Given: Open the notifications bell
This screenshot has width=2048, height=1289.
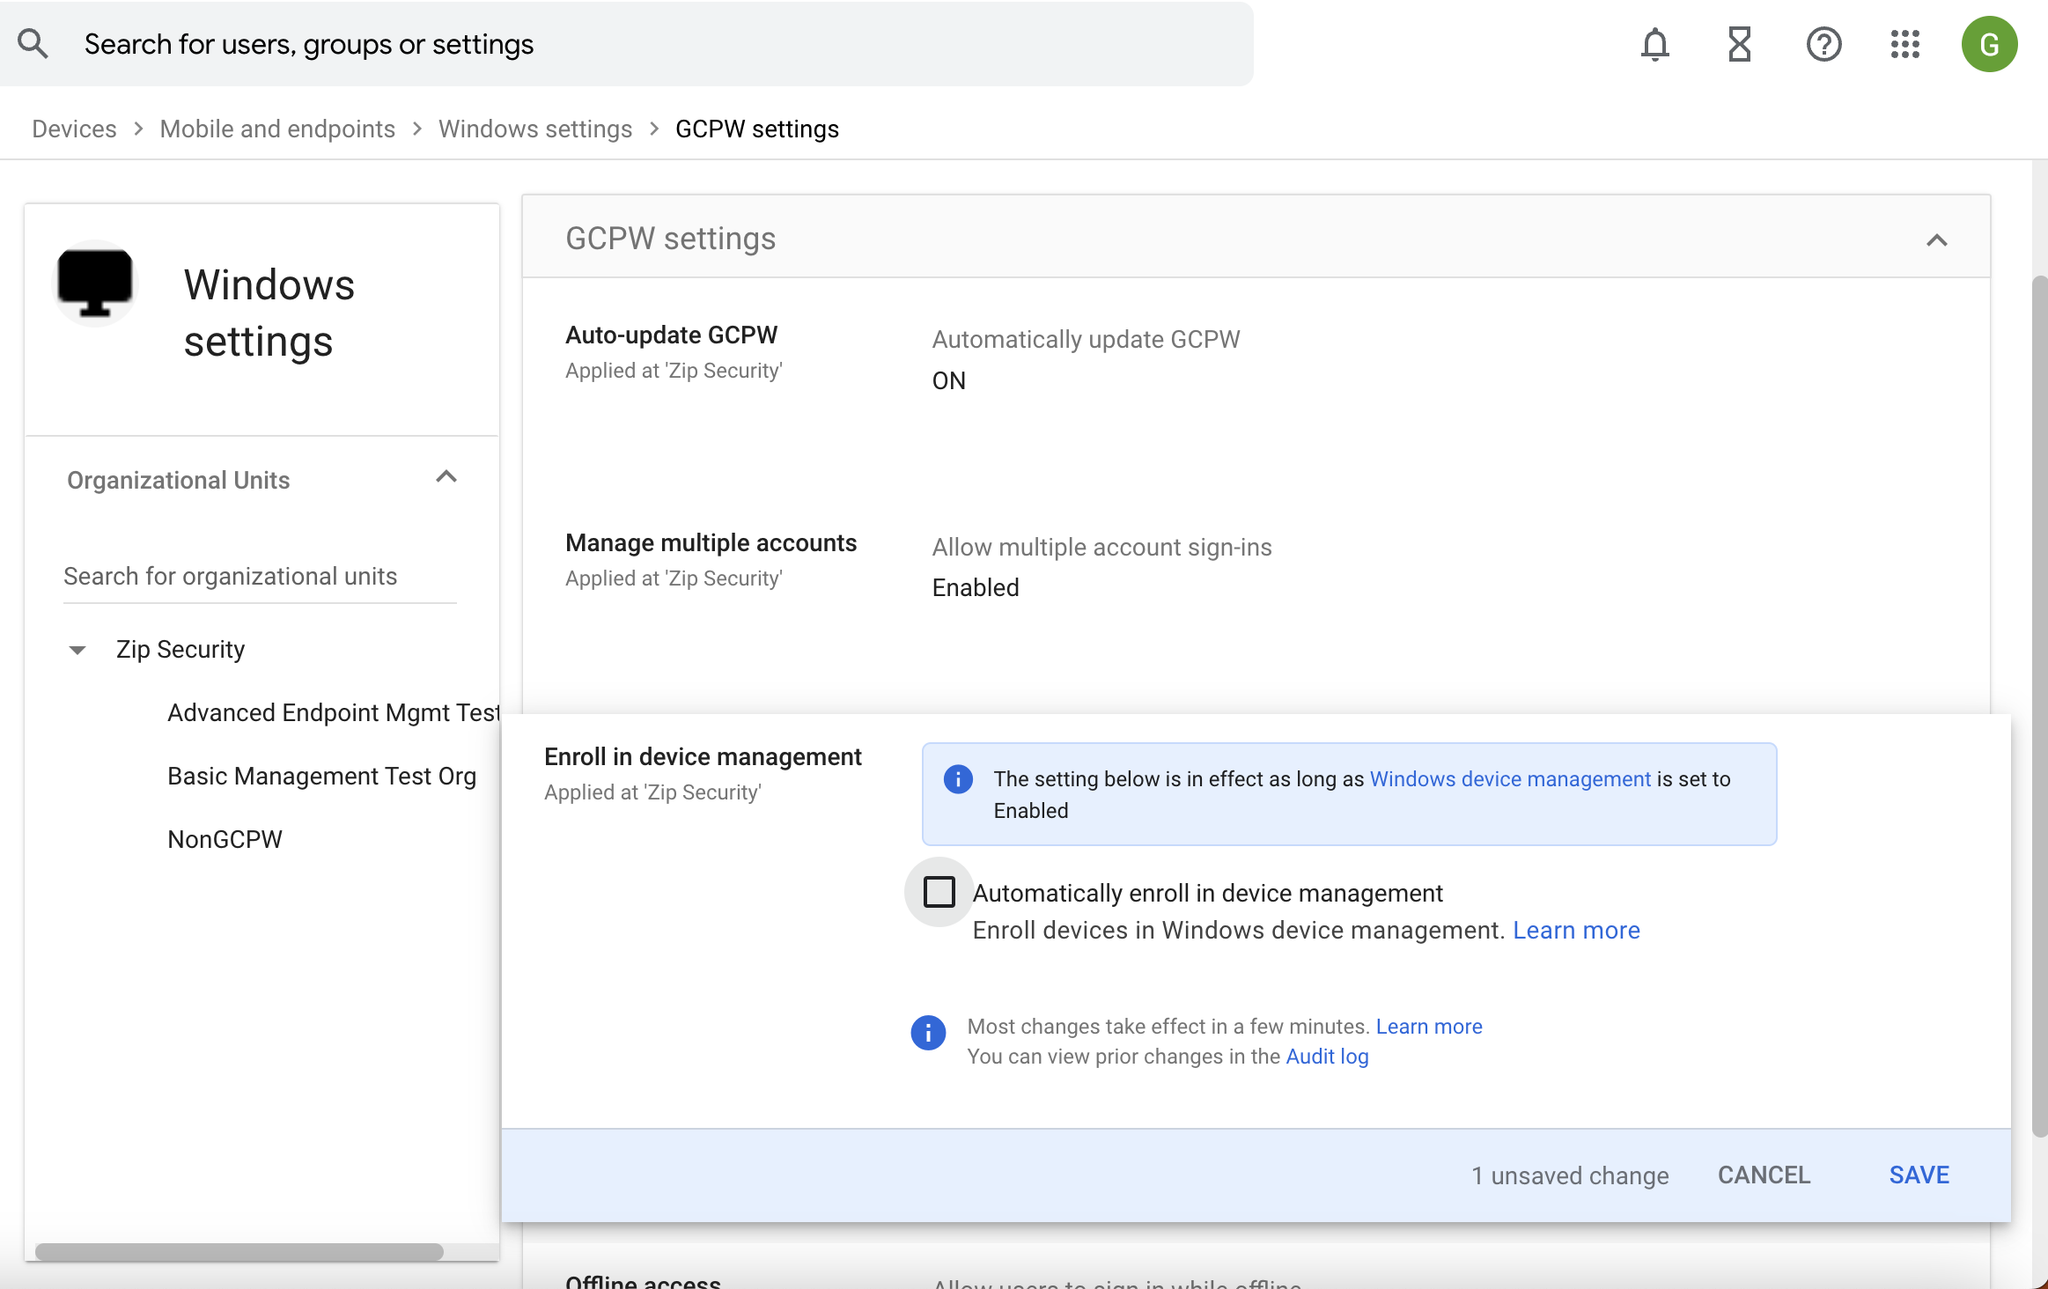Looking at the screenshot, I should (1655, 44).
